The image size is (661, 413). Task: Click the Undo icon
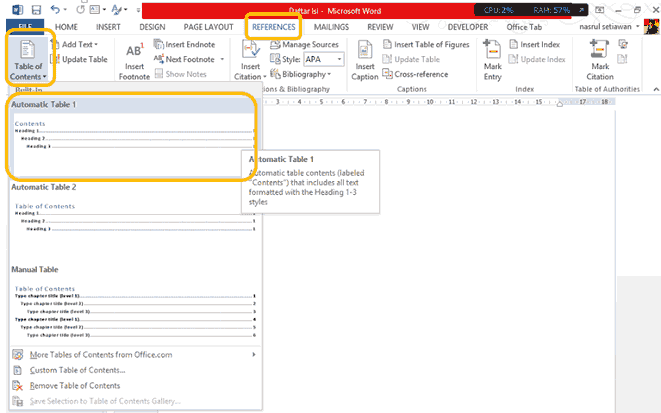(55, 9)
